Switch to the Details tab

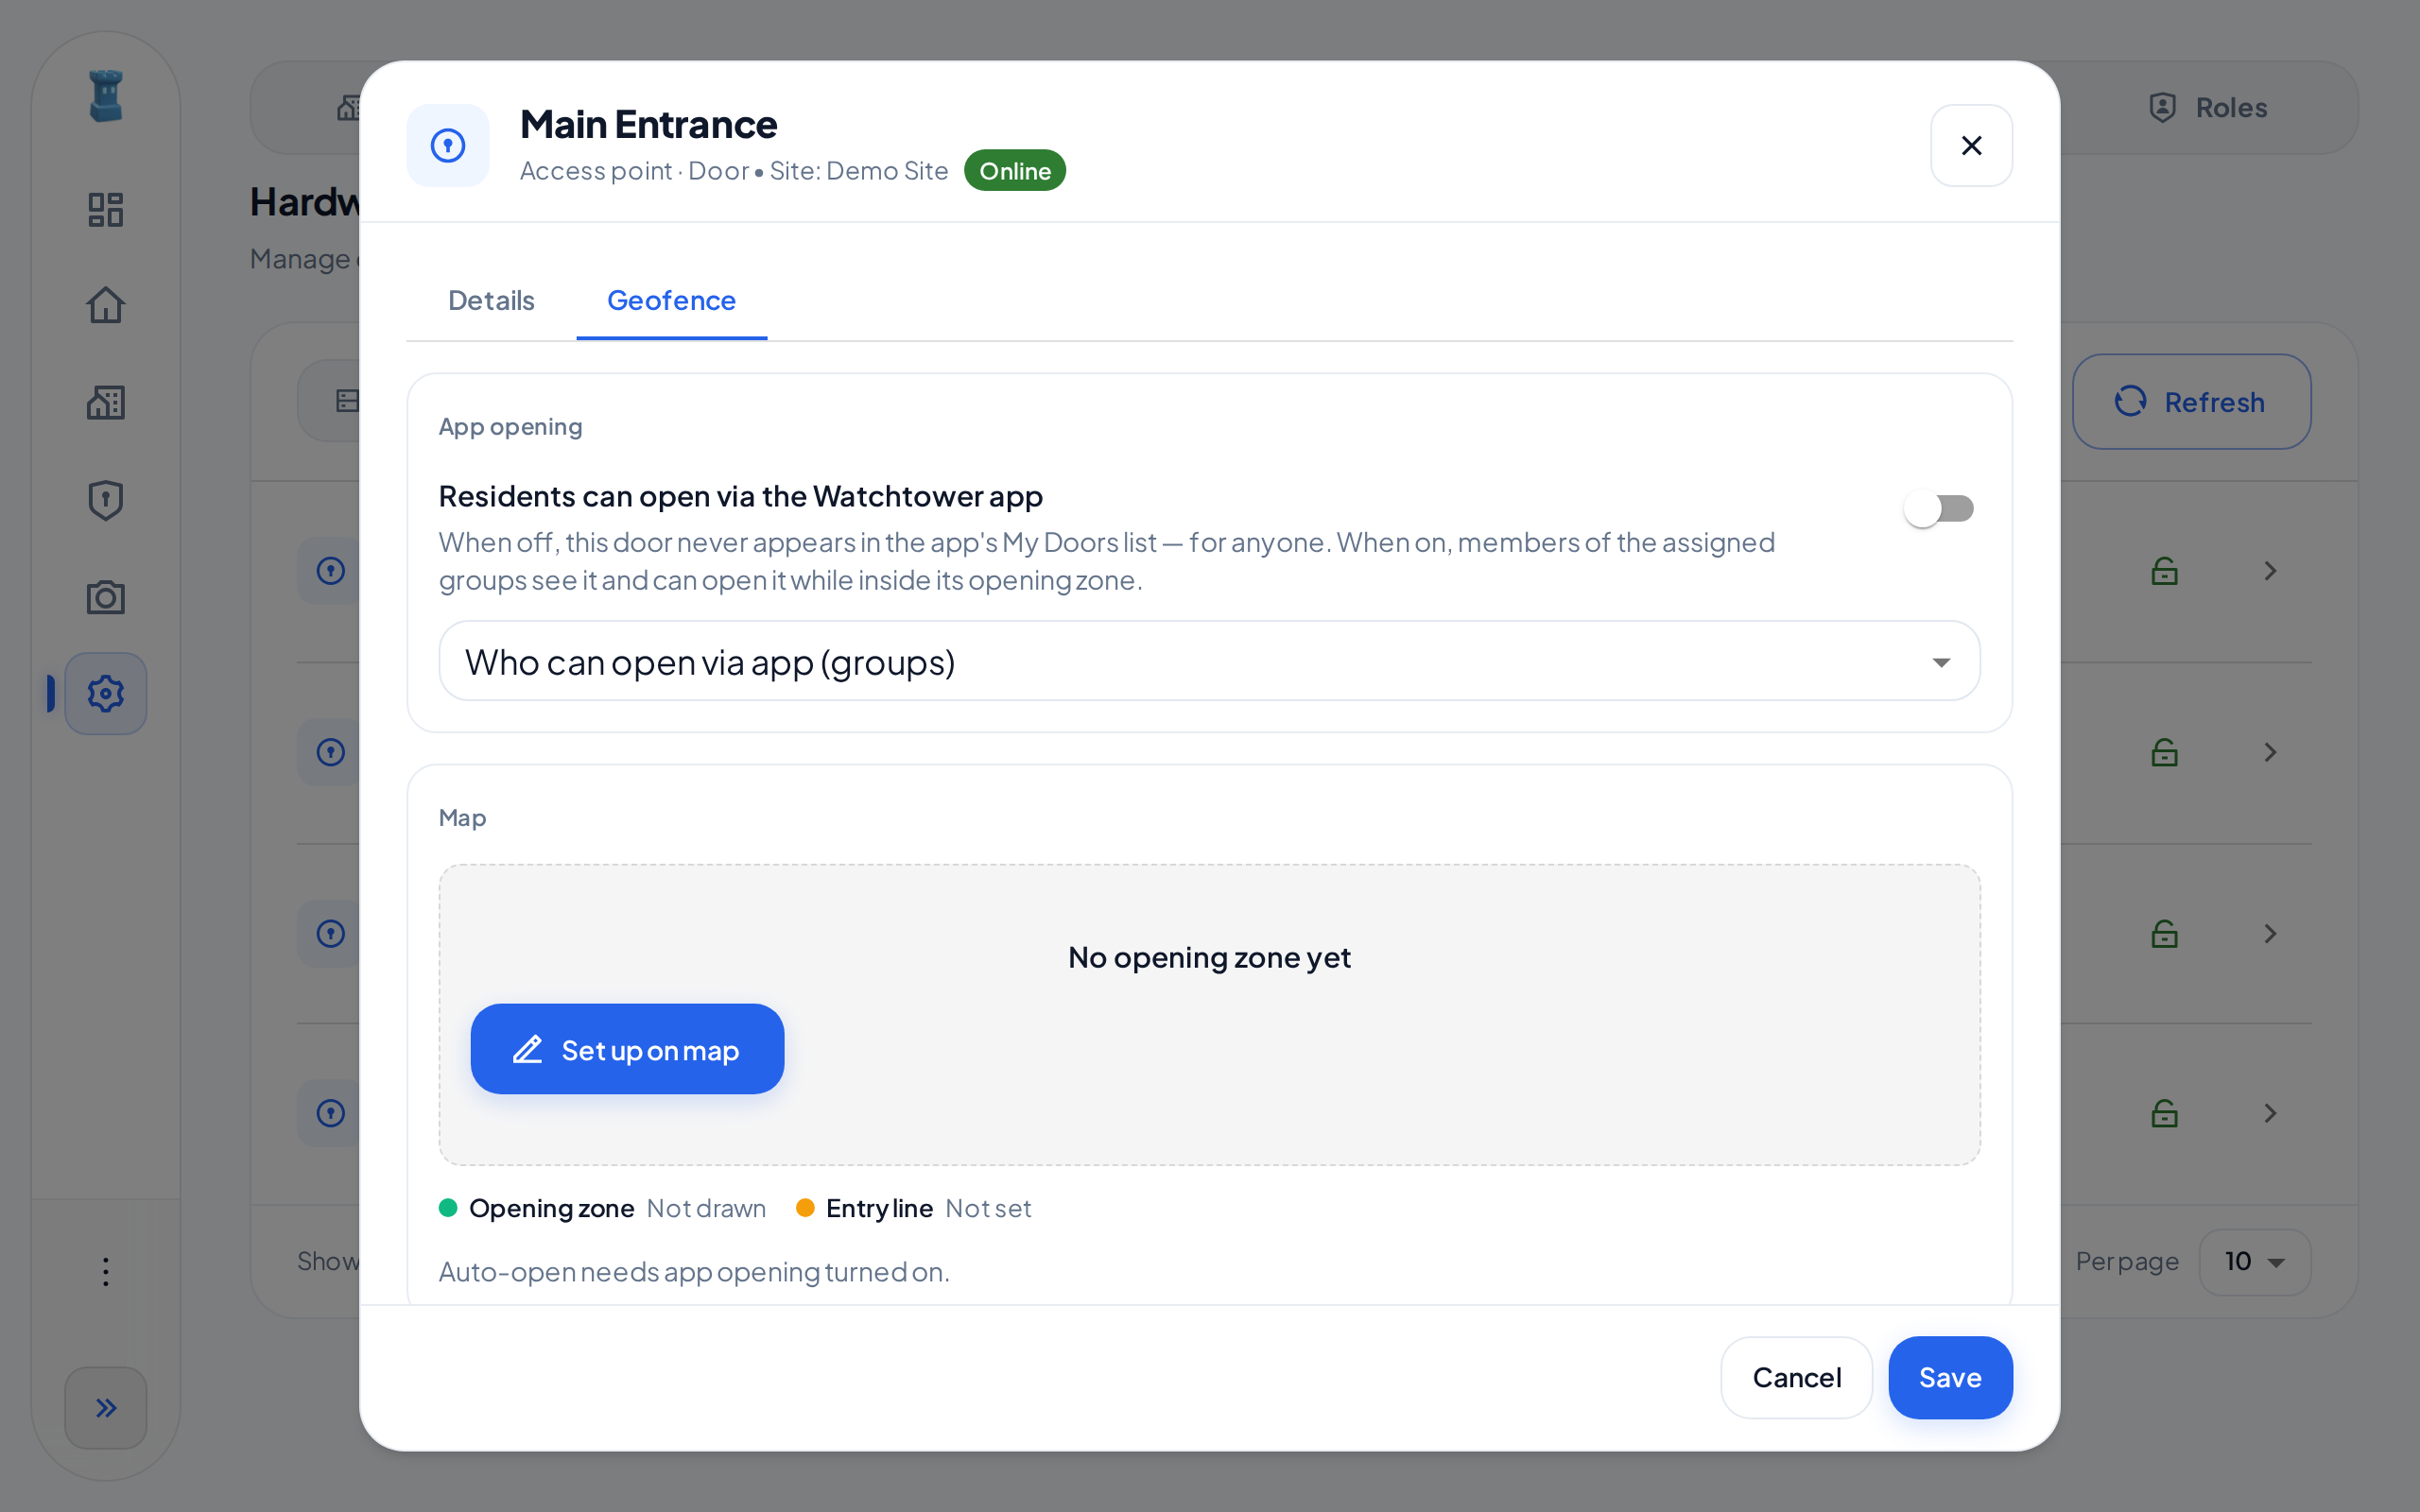click(491, 300)
